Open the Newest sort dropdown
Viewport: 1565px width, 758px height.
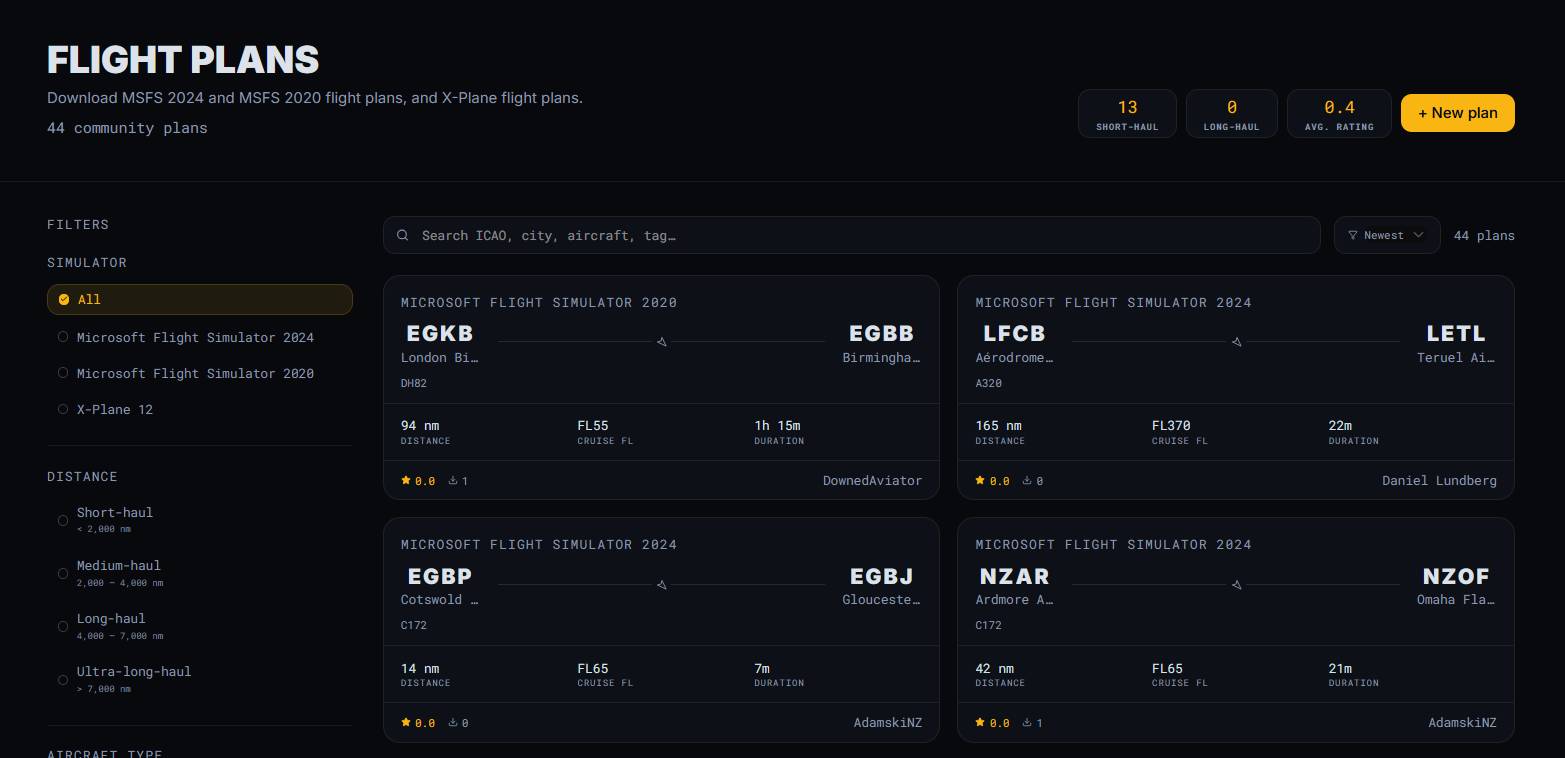click(x=1387, y=235)
